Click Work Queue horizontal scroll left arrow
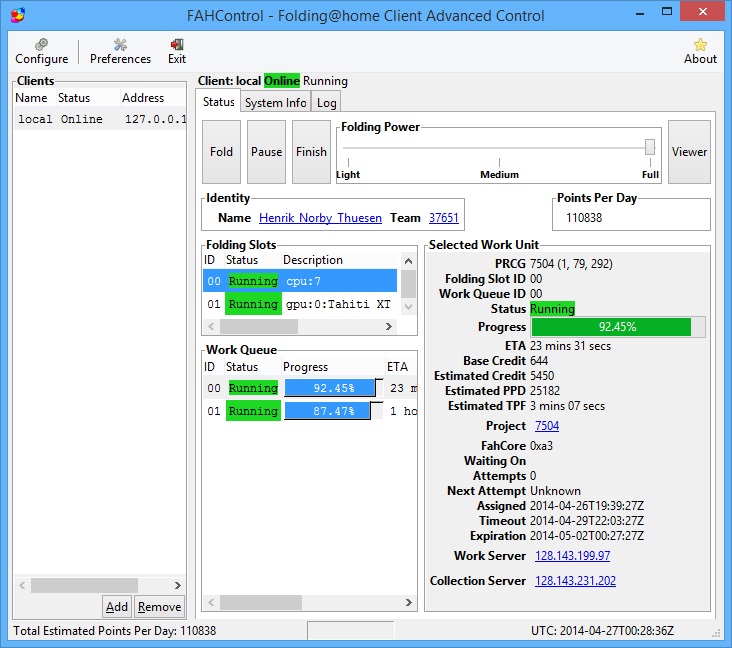The width and height of the screenshot is (732, 648). pyautogui.click(x=211, y=602)
